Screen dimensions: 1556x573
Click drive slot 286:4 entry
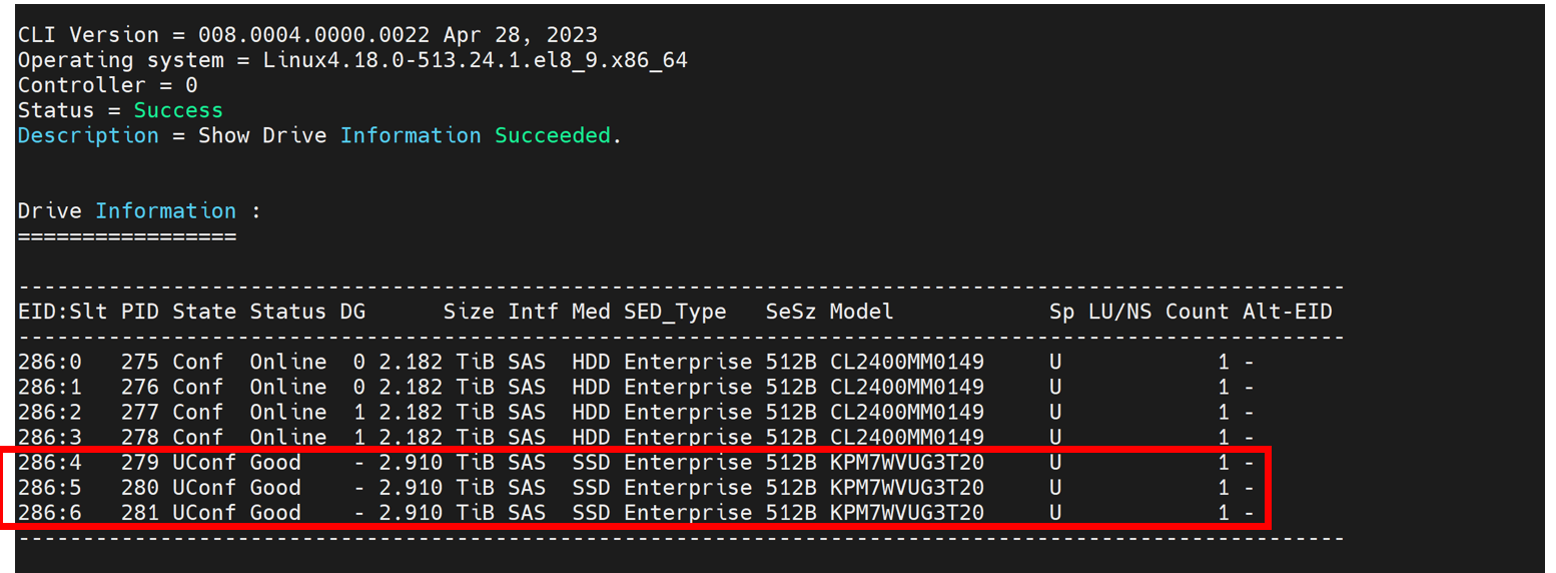click(49, 463)
